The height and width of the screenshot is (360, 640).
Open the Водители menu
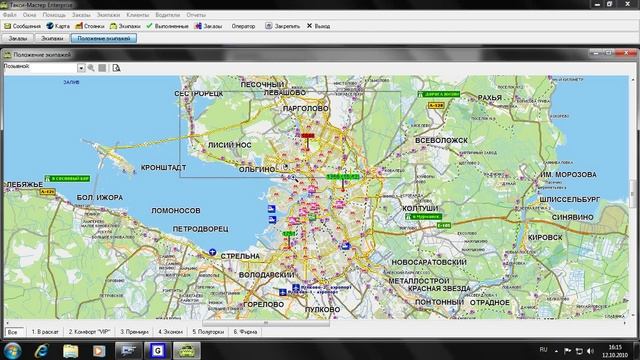click(167, 15)
